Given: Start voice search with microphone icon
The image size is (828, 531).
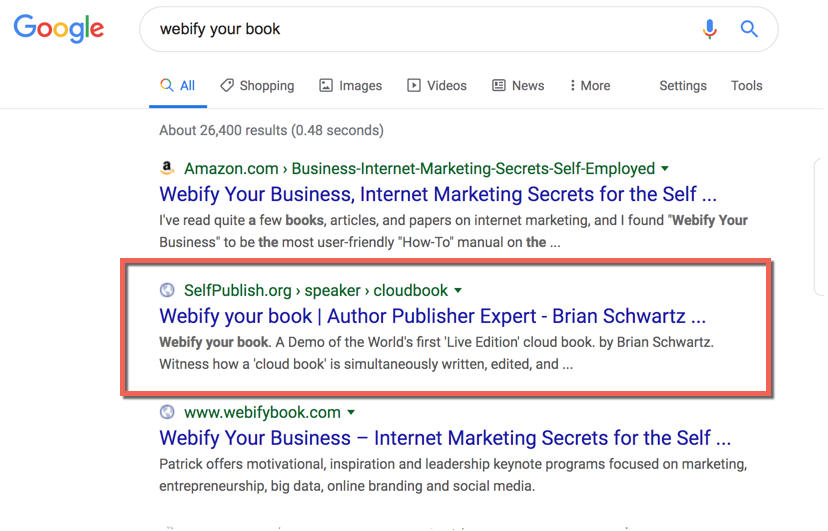Looking at the screenshot, I should point(710,29).
